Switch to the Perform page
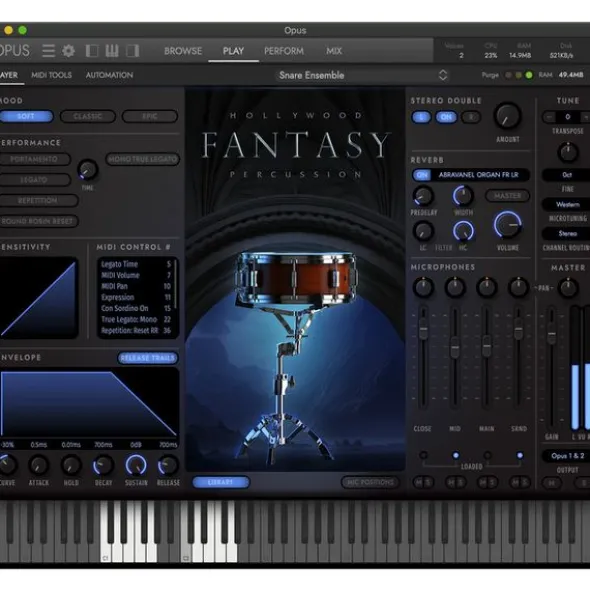The image size is (590, 591). pyautogui.click(x=284, y=51)
